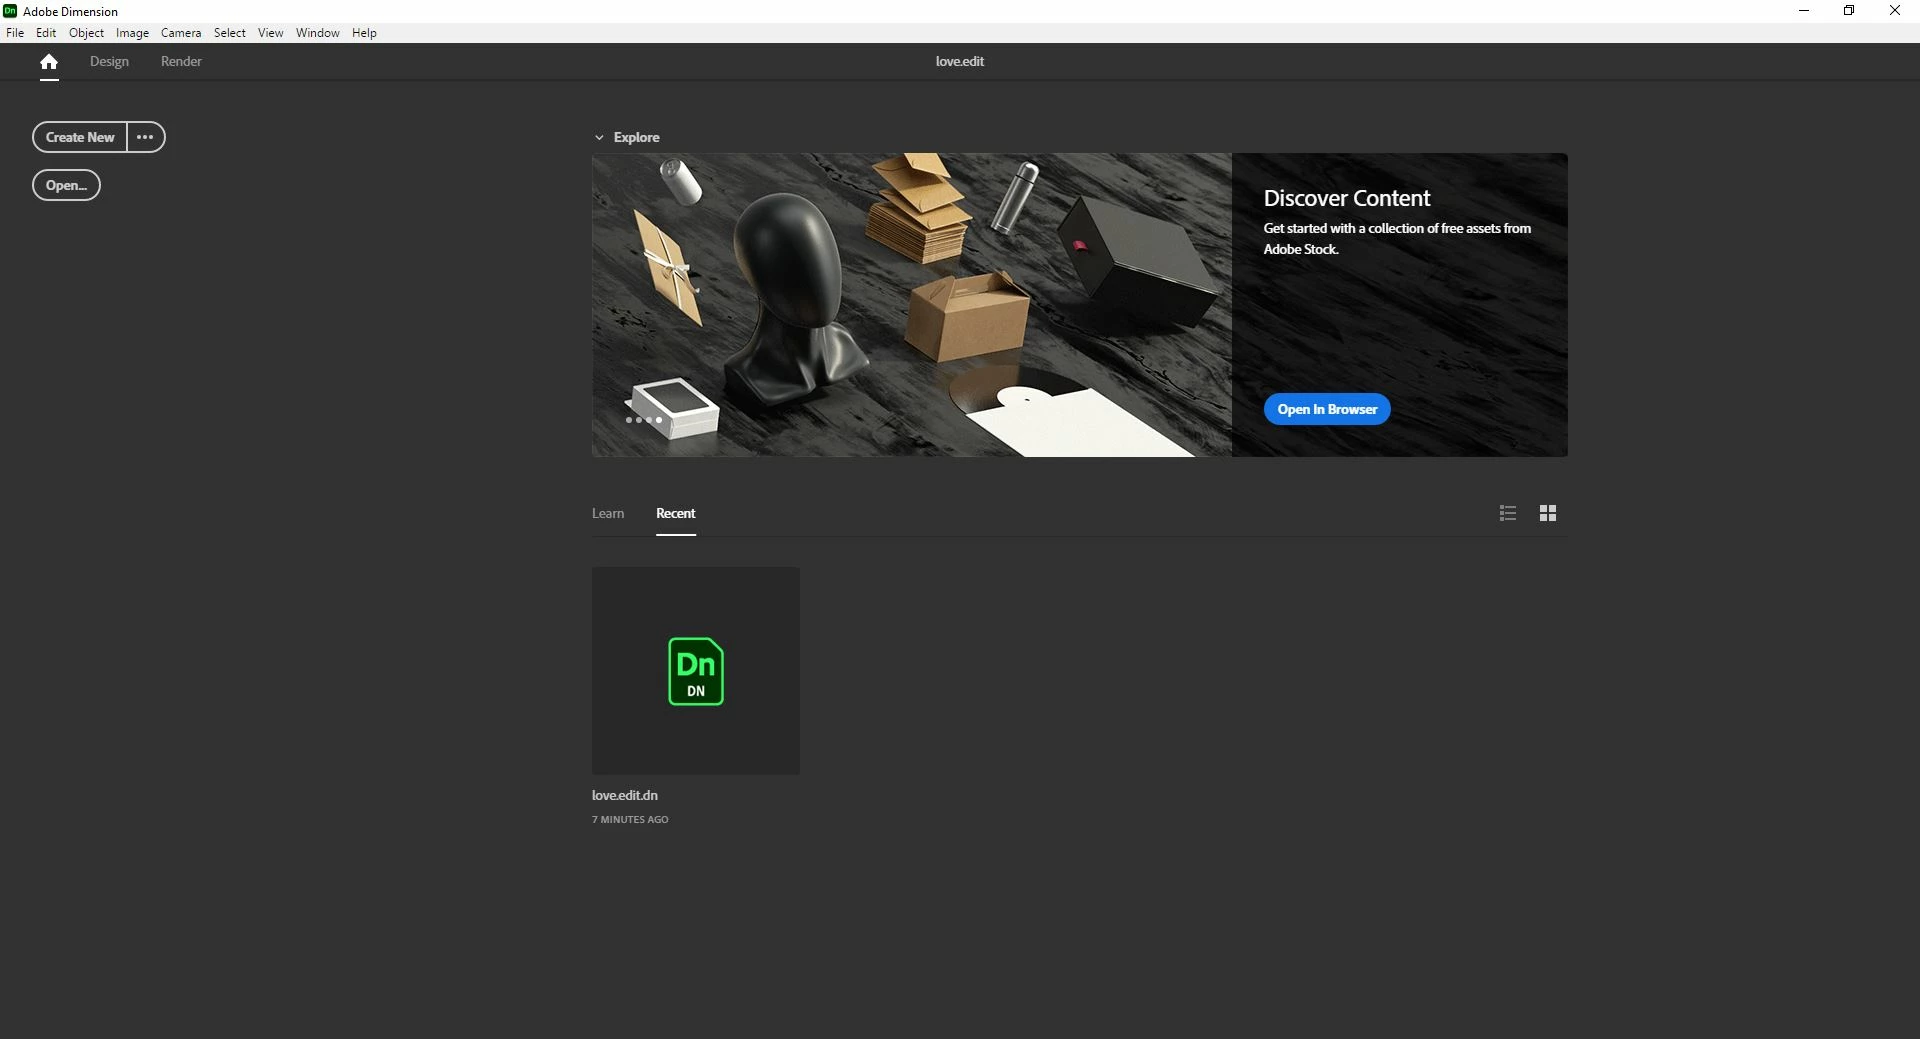The height and width of the screenshot is (1039, 1920).
Task: Click the love.edit.dn file name
Action: (625, 796)
